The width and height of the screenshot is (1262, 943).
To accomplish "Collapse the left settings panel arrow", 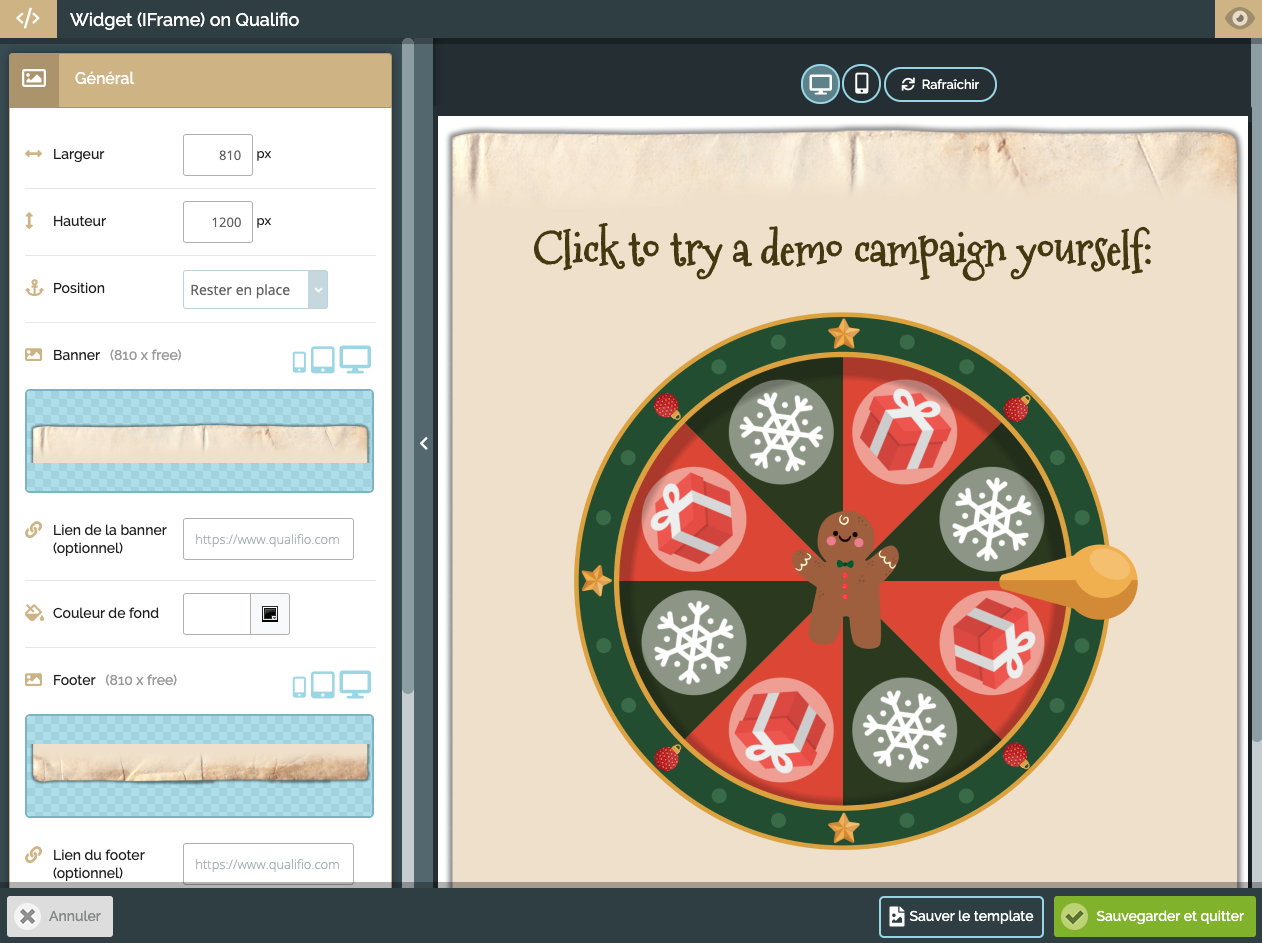I will click(x=424, y=443).
